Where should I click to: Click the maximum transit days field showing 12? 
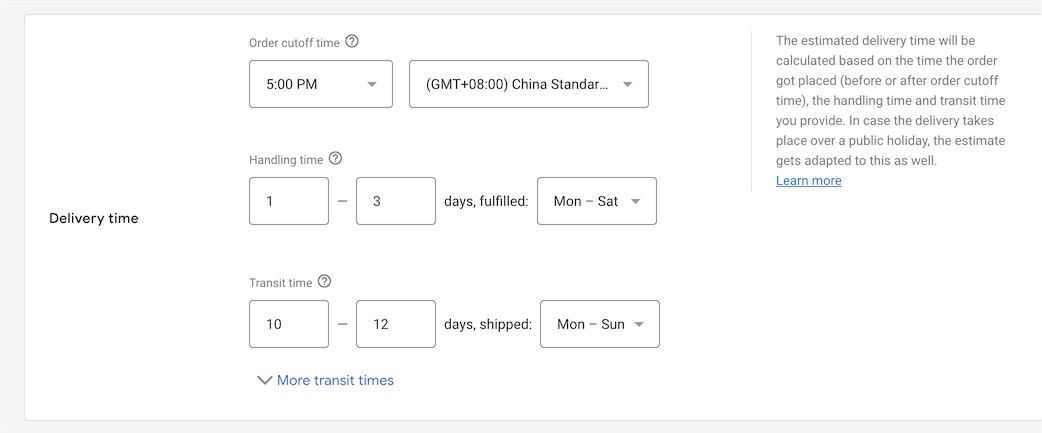[395, 324]
